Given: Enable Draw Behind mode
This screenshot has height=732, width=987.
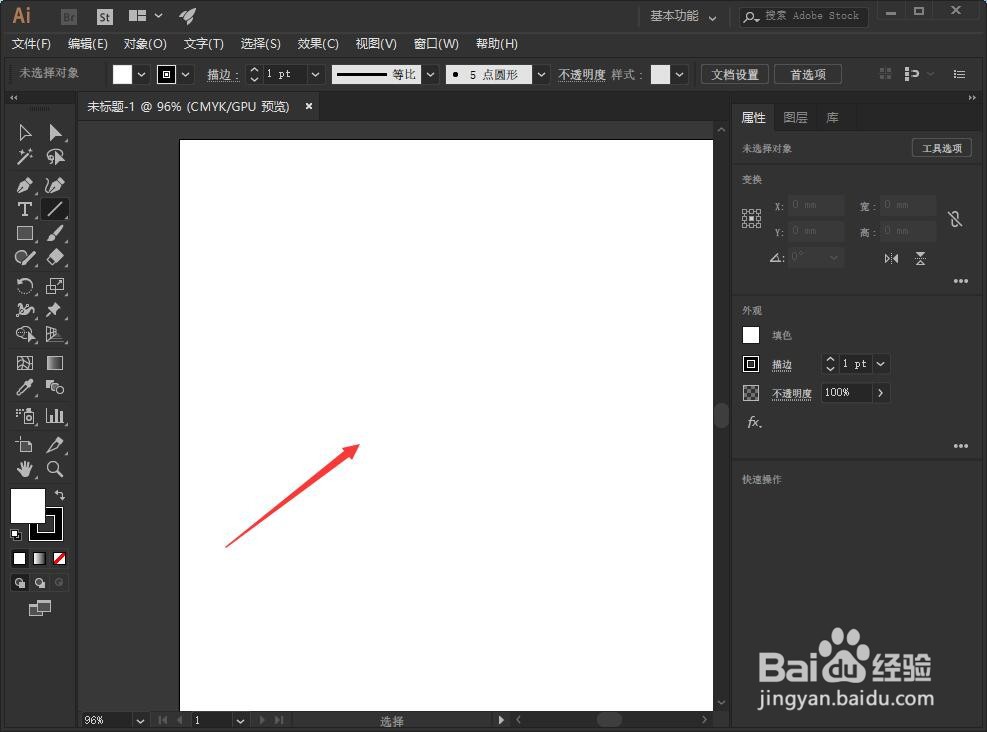Looking at the screenshot, I should (x=40, y=583).
